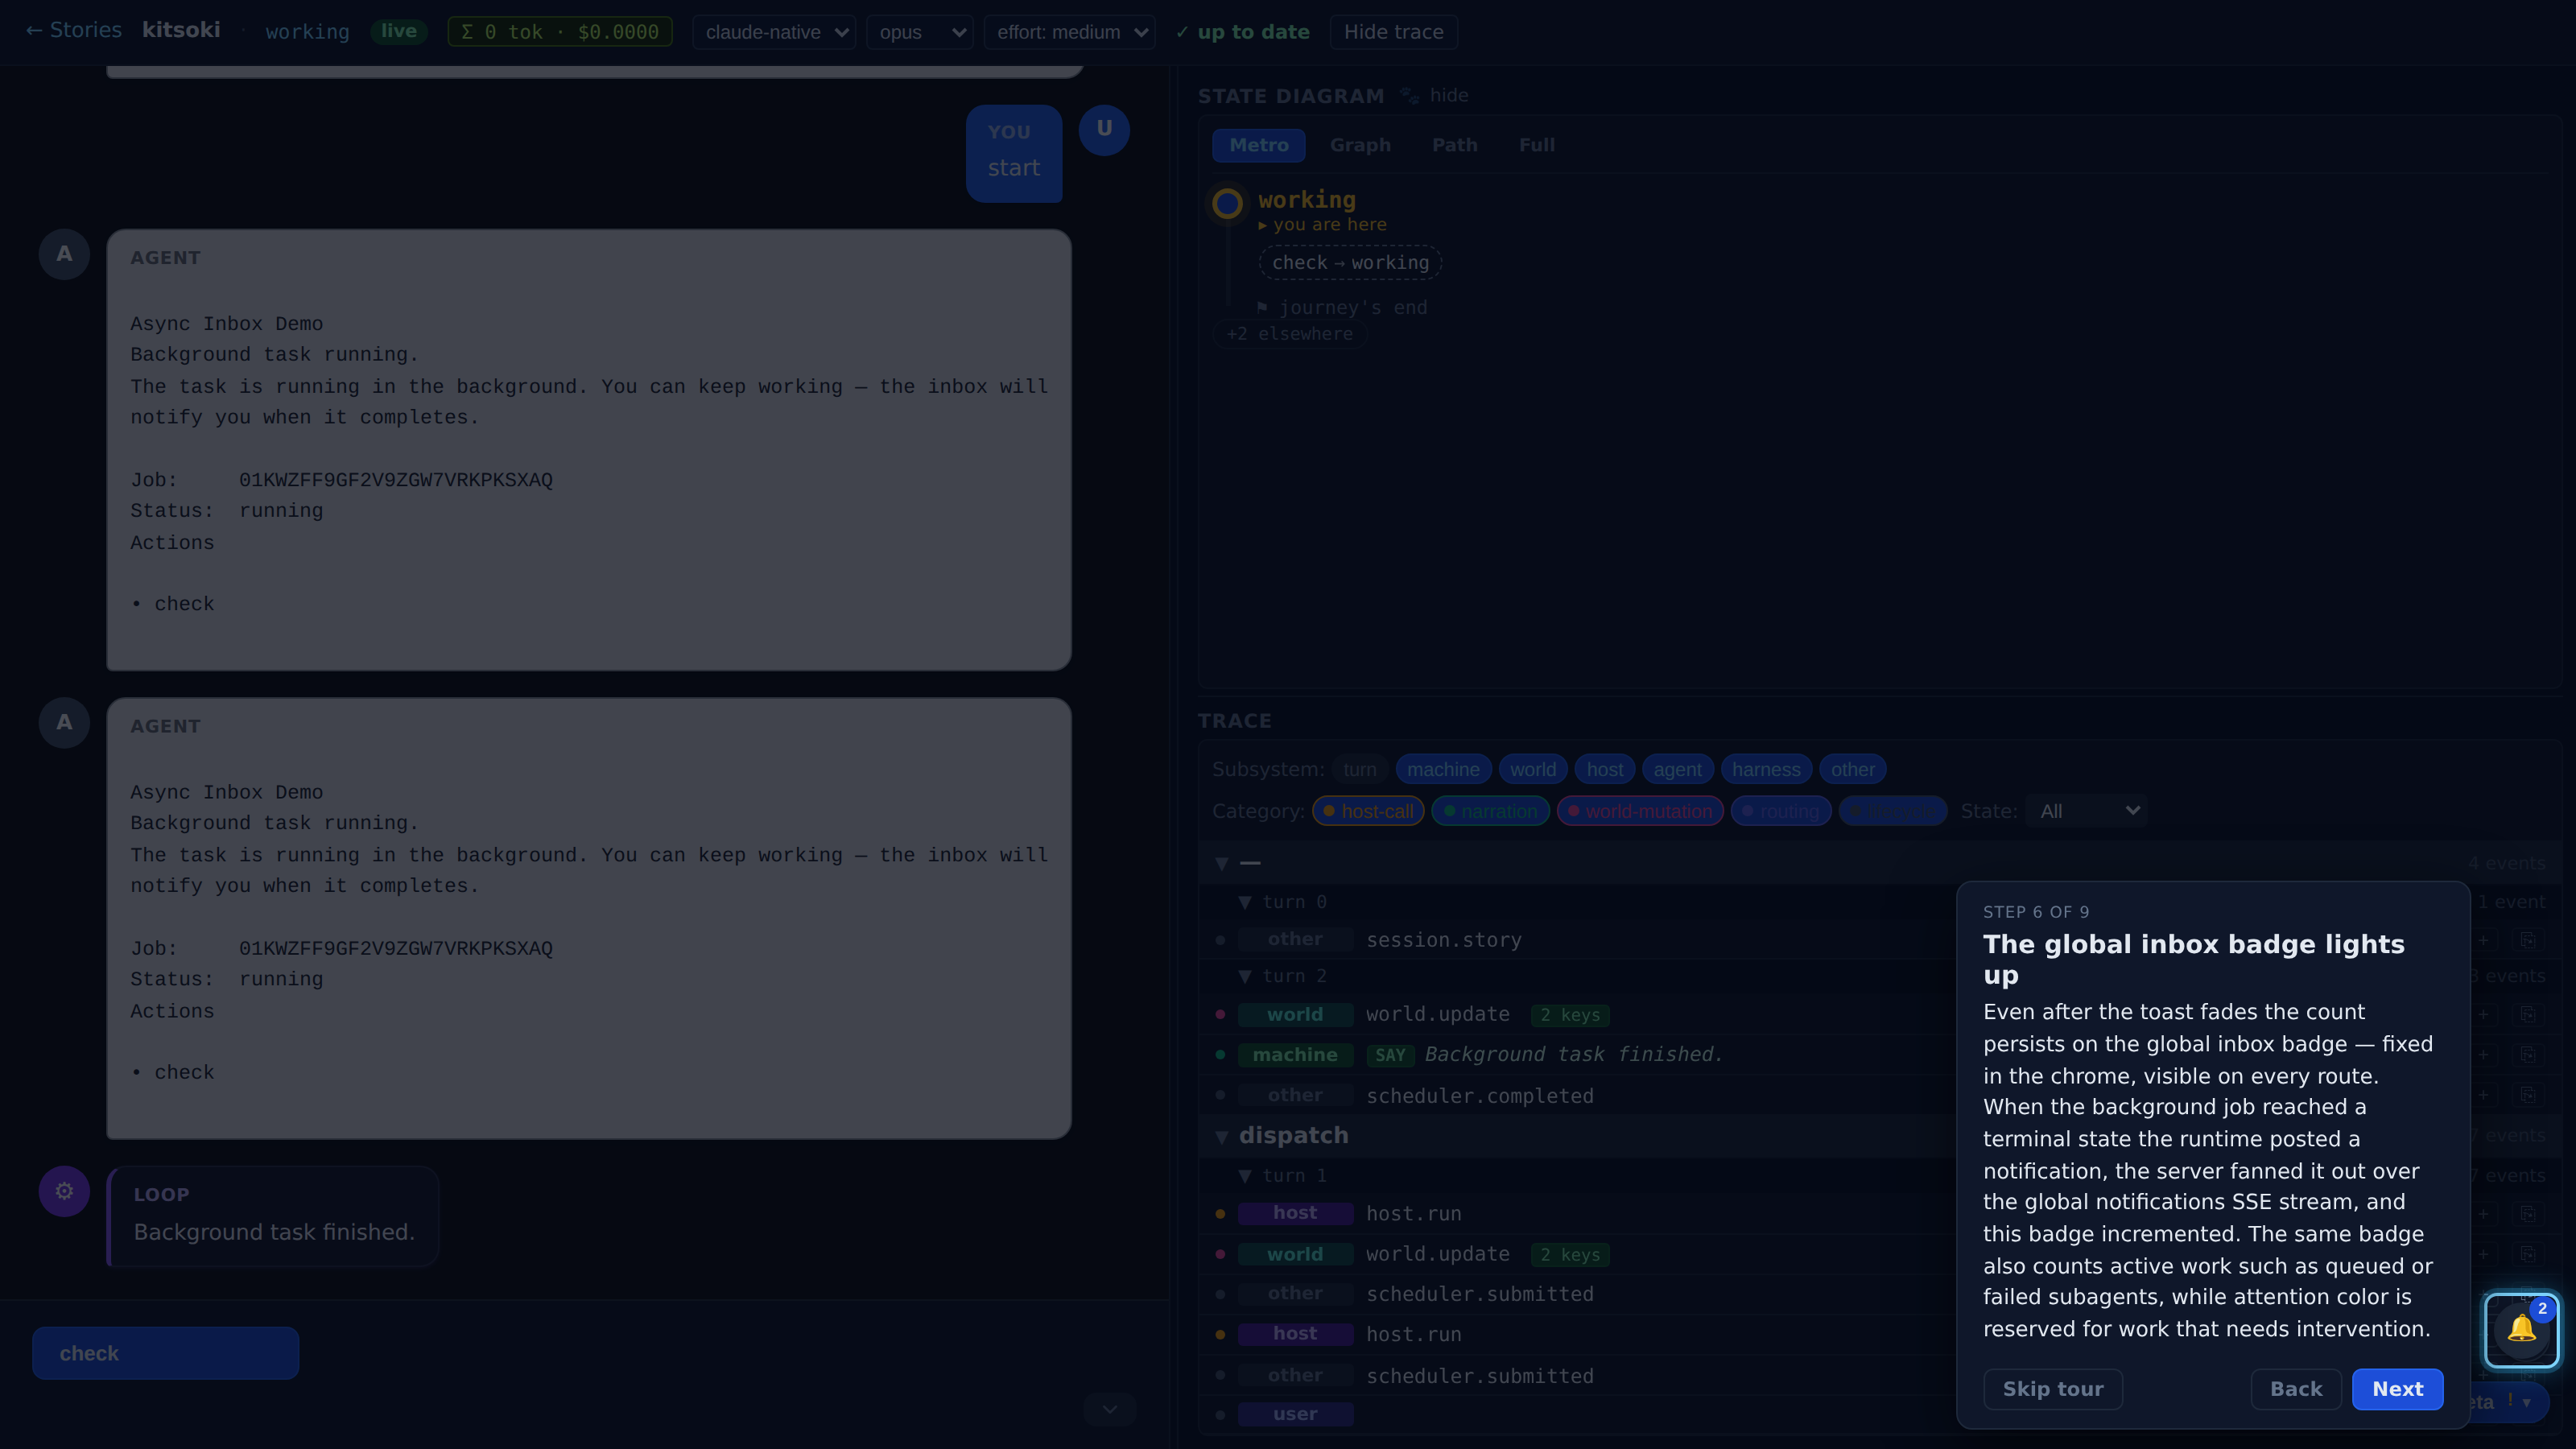This screenshot has width=2576, height=1449.
Task: Toggle the agent subsystem filter
Action: (1677, 769)
